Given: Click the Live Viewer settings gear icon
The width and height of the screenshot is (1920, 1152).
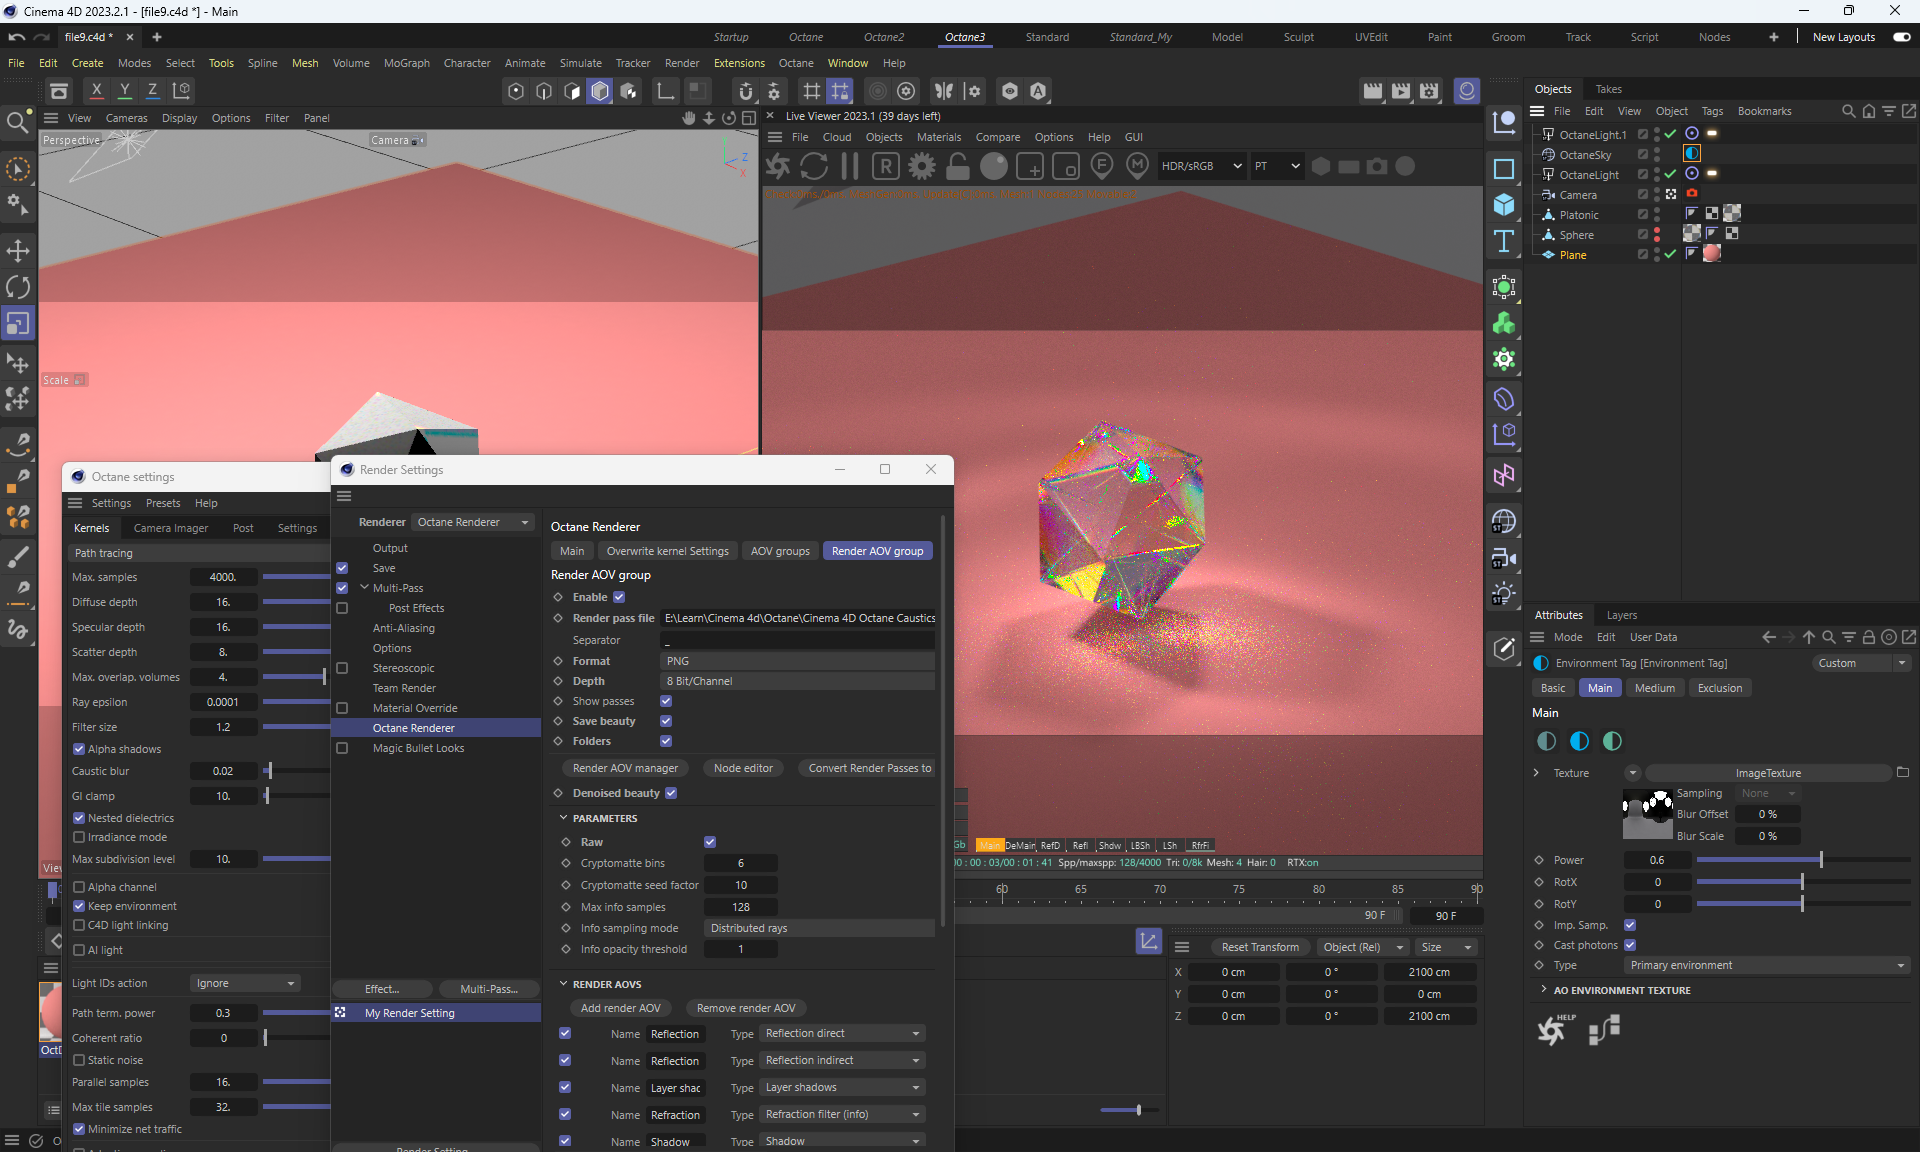Looking at the screenshot, I should [921, 167].
